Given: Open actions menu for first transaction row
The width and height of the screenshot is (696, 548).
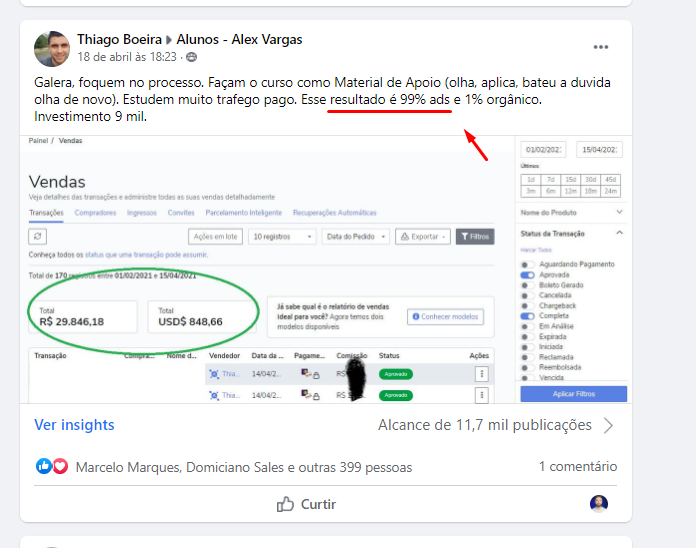Looking at the screenshot, I should (x=481, y=373).
